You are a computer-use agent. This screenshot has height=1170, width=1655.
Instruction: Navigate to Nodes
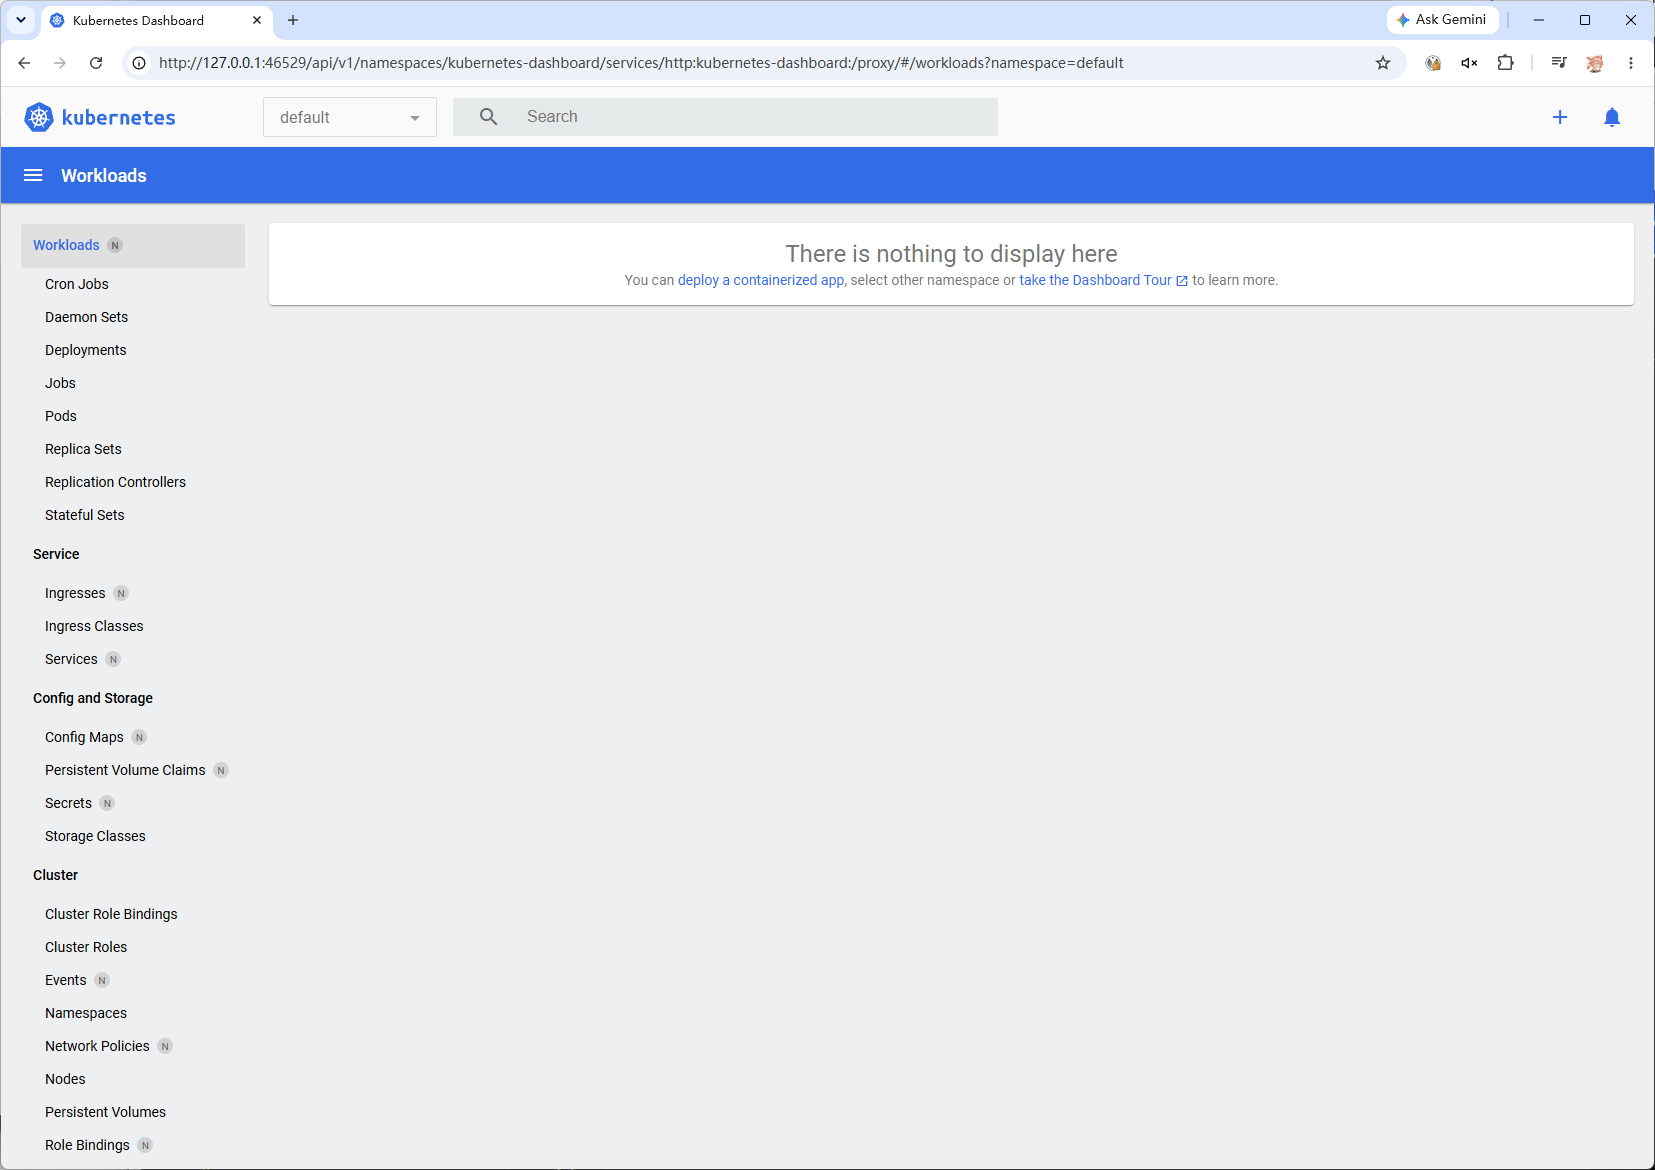pyautogui.click(x=65, y=1079)
